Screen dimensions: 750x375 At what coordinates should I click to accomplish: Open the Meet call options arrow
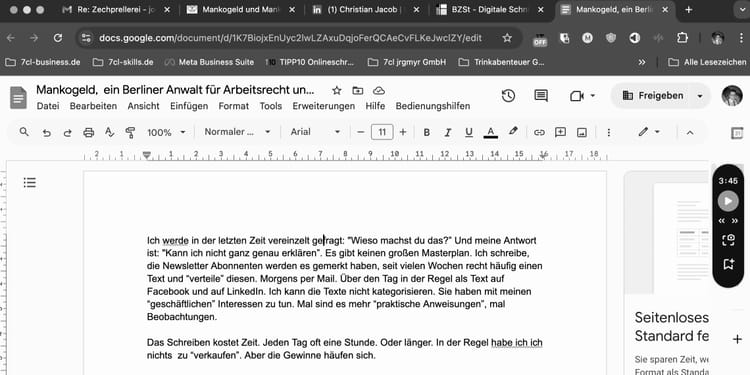pyautogui.click(x=593, y=96)
